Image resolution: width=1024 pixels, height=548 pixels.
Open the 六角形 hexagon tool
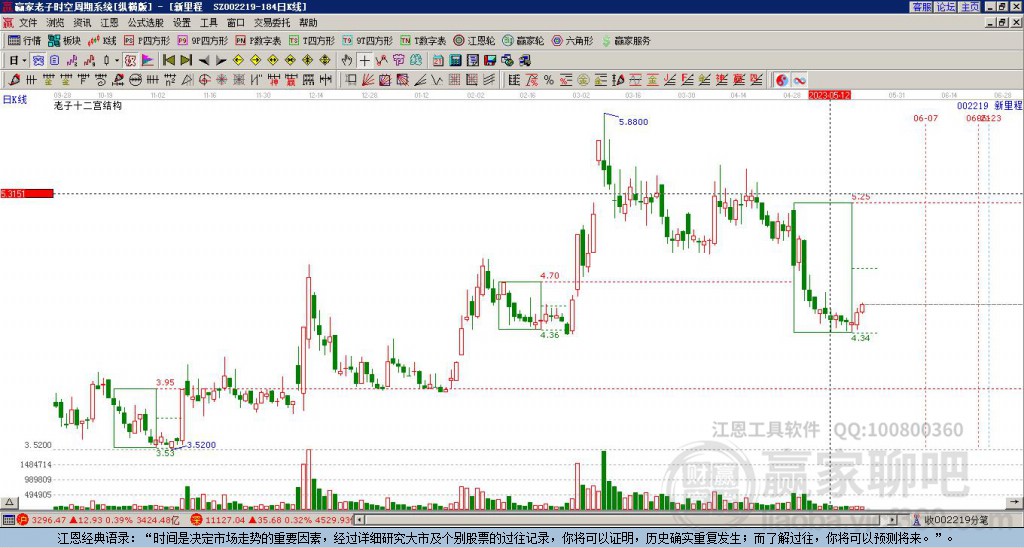(572, 40)
